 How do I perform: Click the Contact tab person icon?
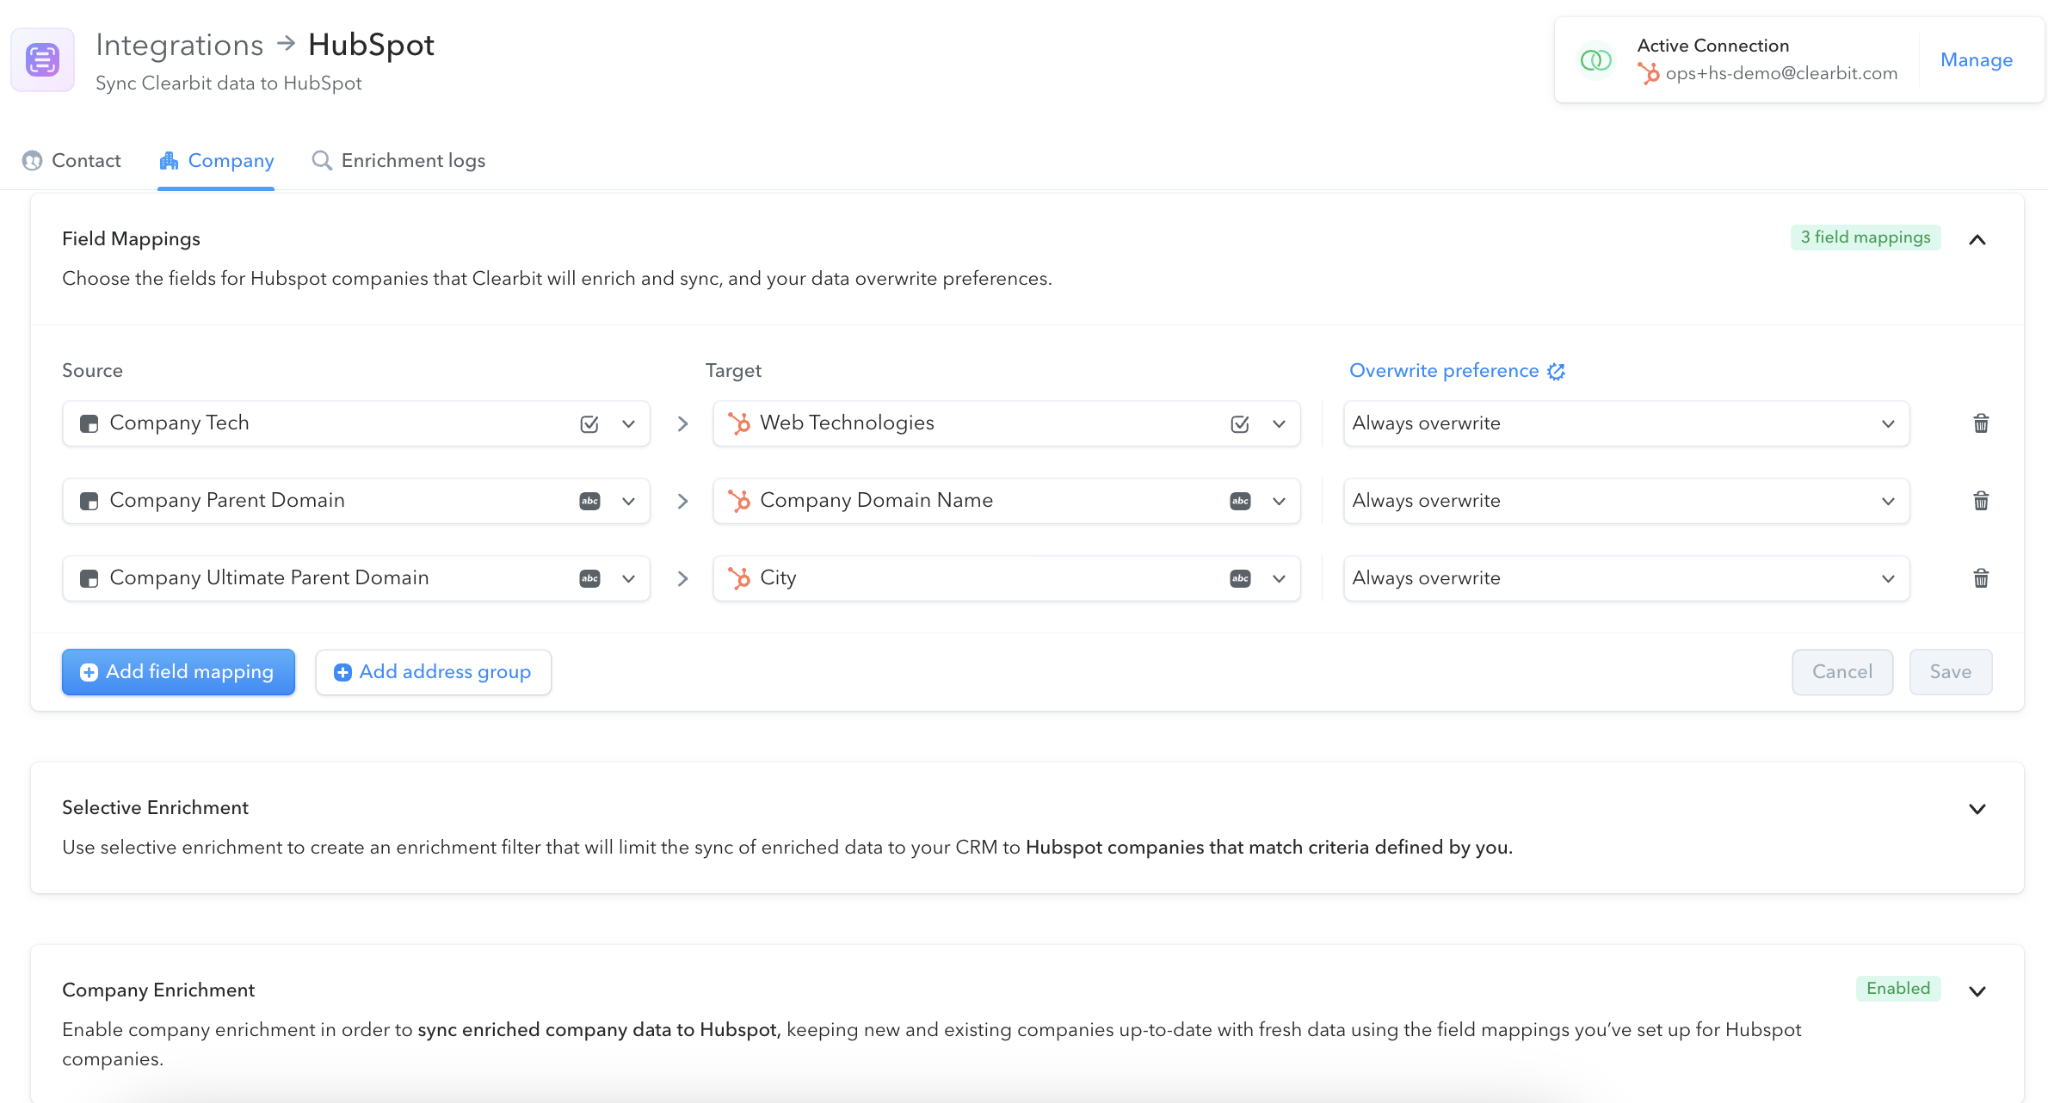[x=32, y=161]
